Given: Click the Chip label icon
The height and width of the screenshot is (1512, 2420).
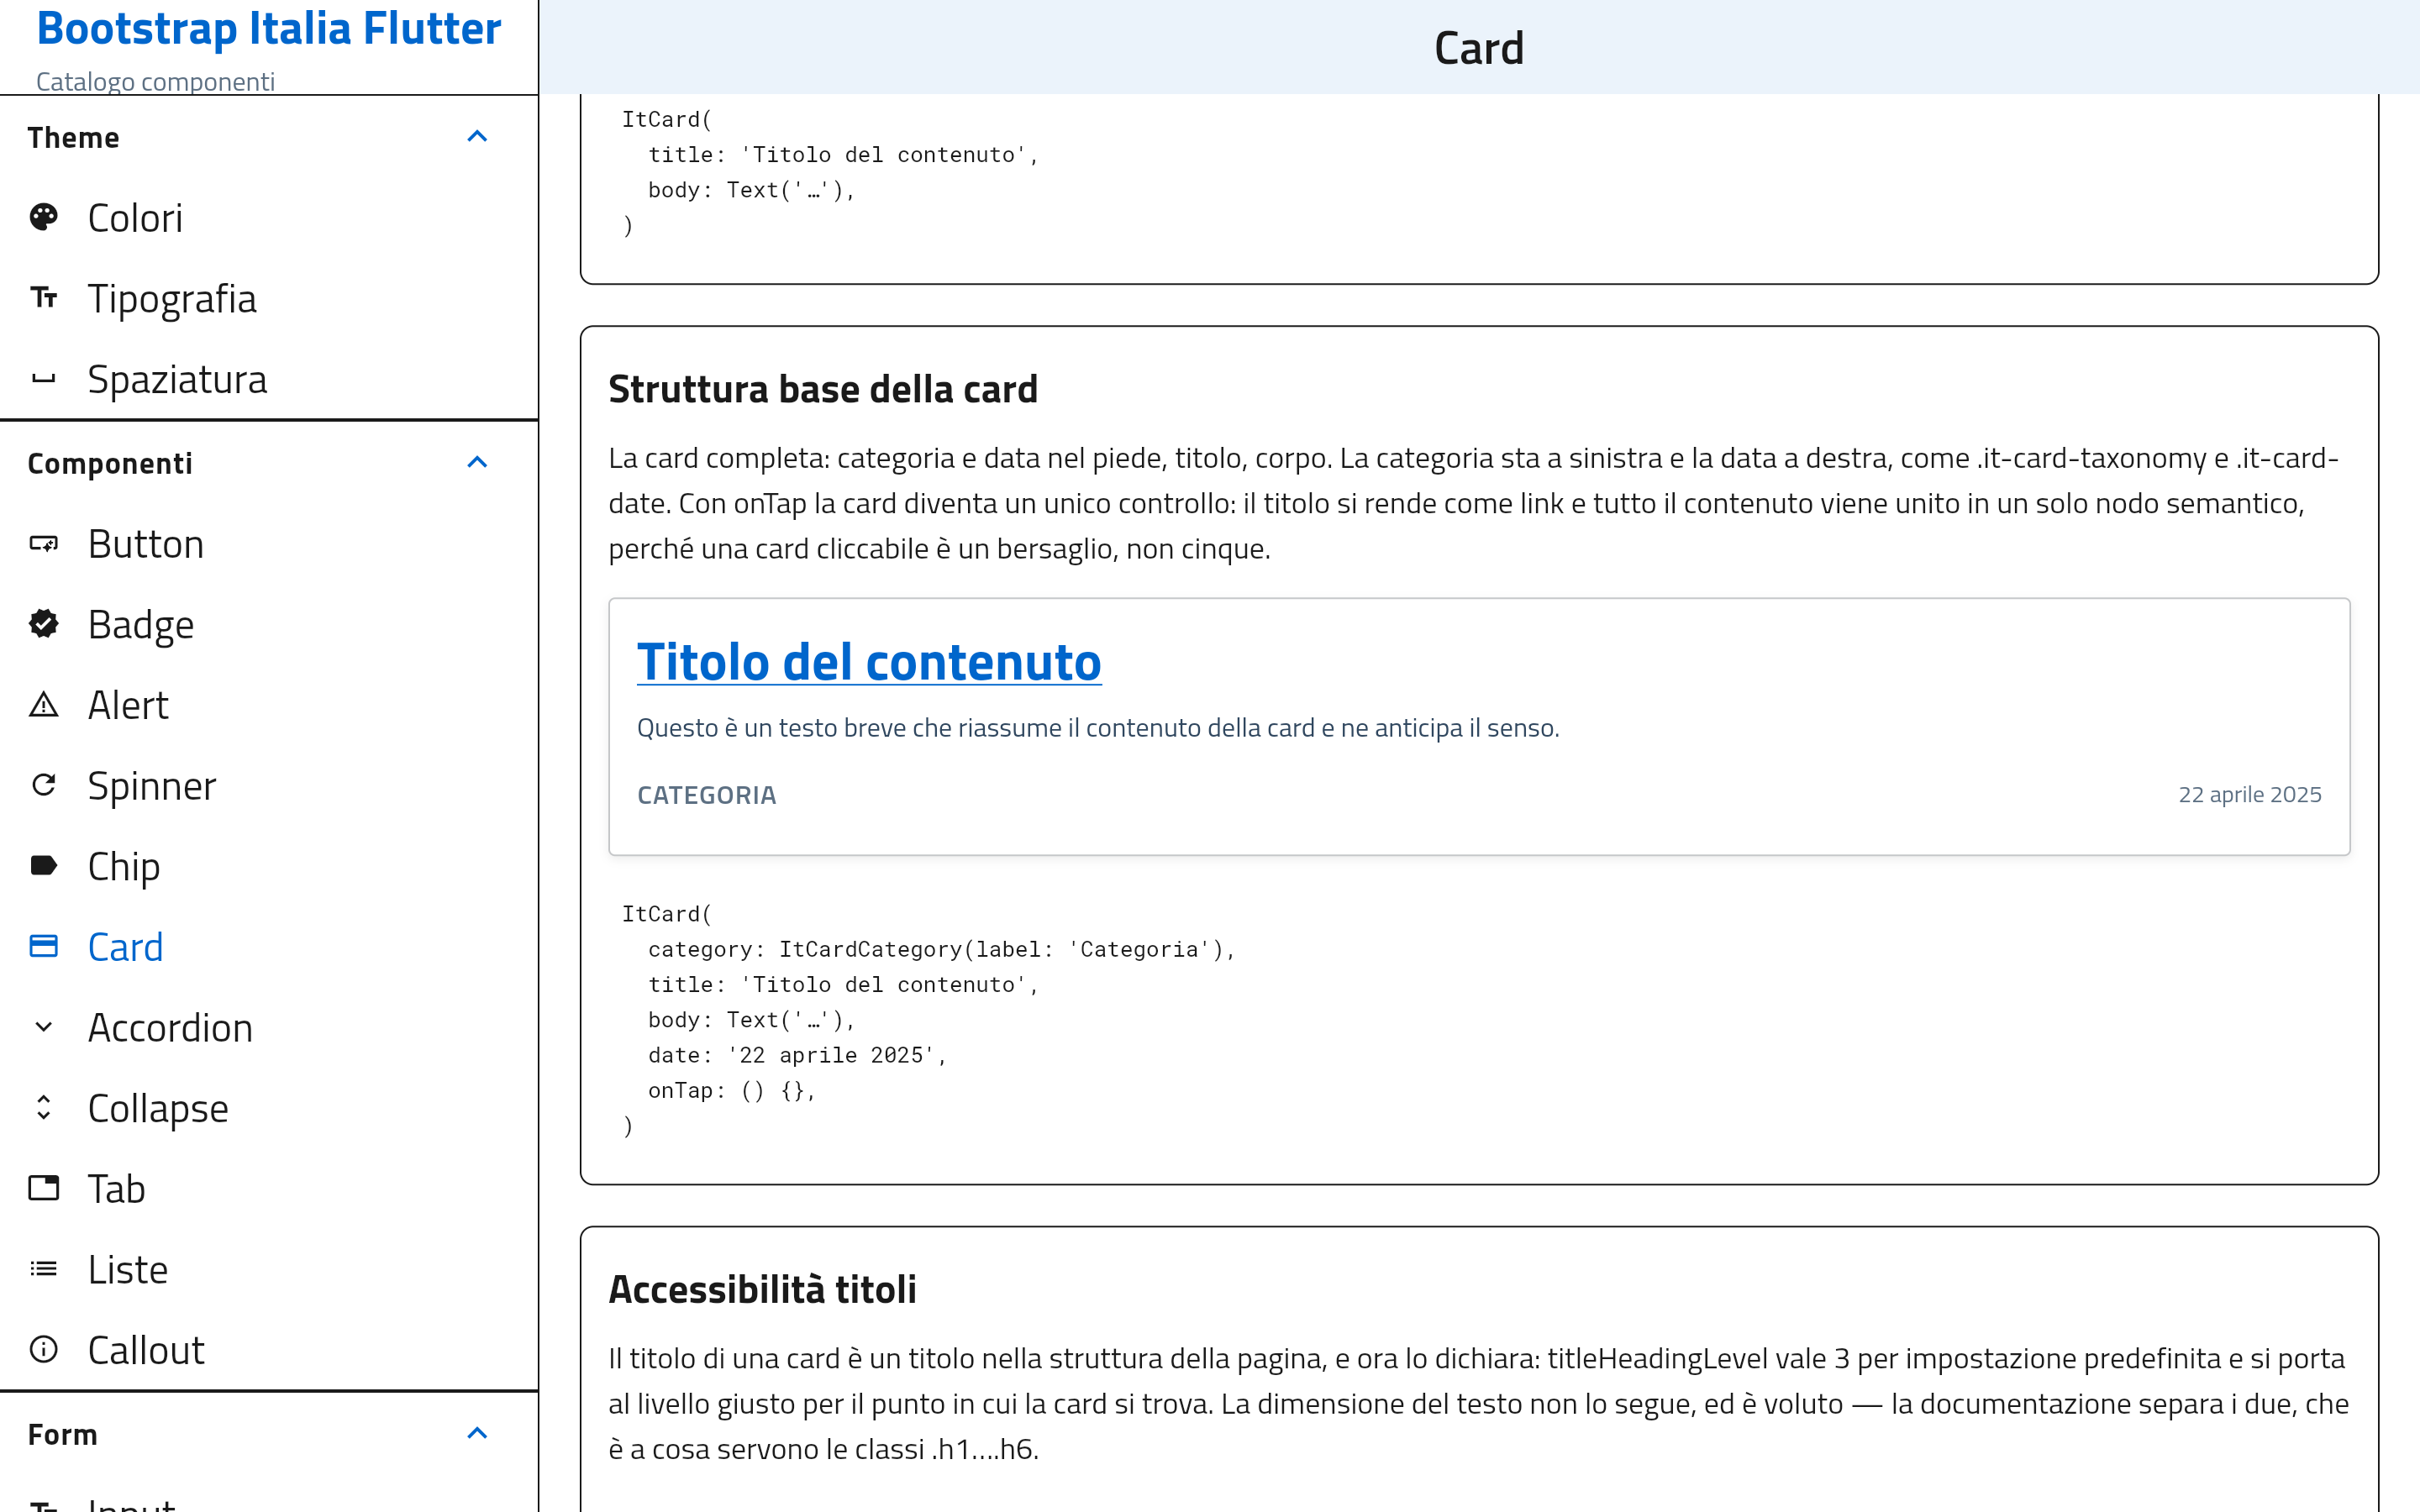Looking at the screenshot, I should pos(43,866).
